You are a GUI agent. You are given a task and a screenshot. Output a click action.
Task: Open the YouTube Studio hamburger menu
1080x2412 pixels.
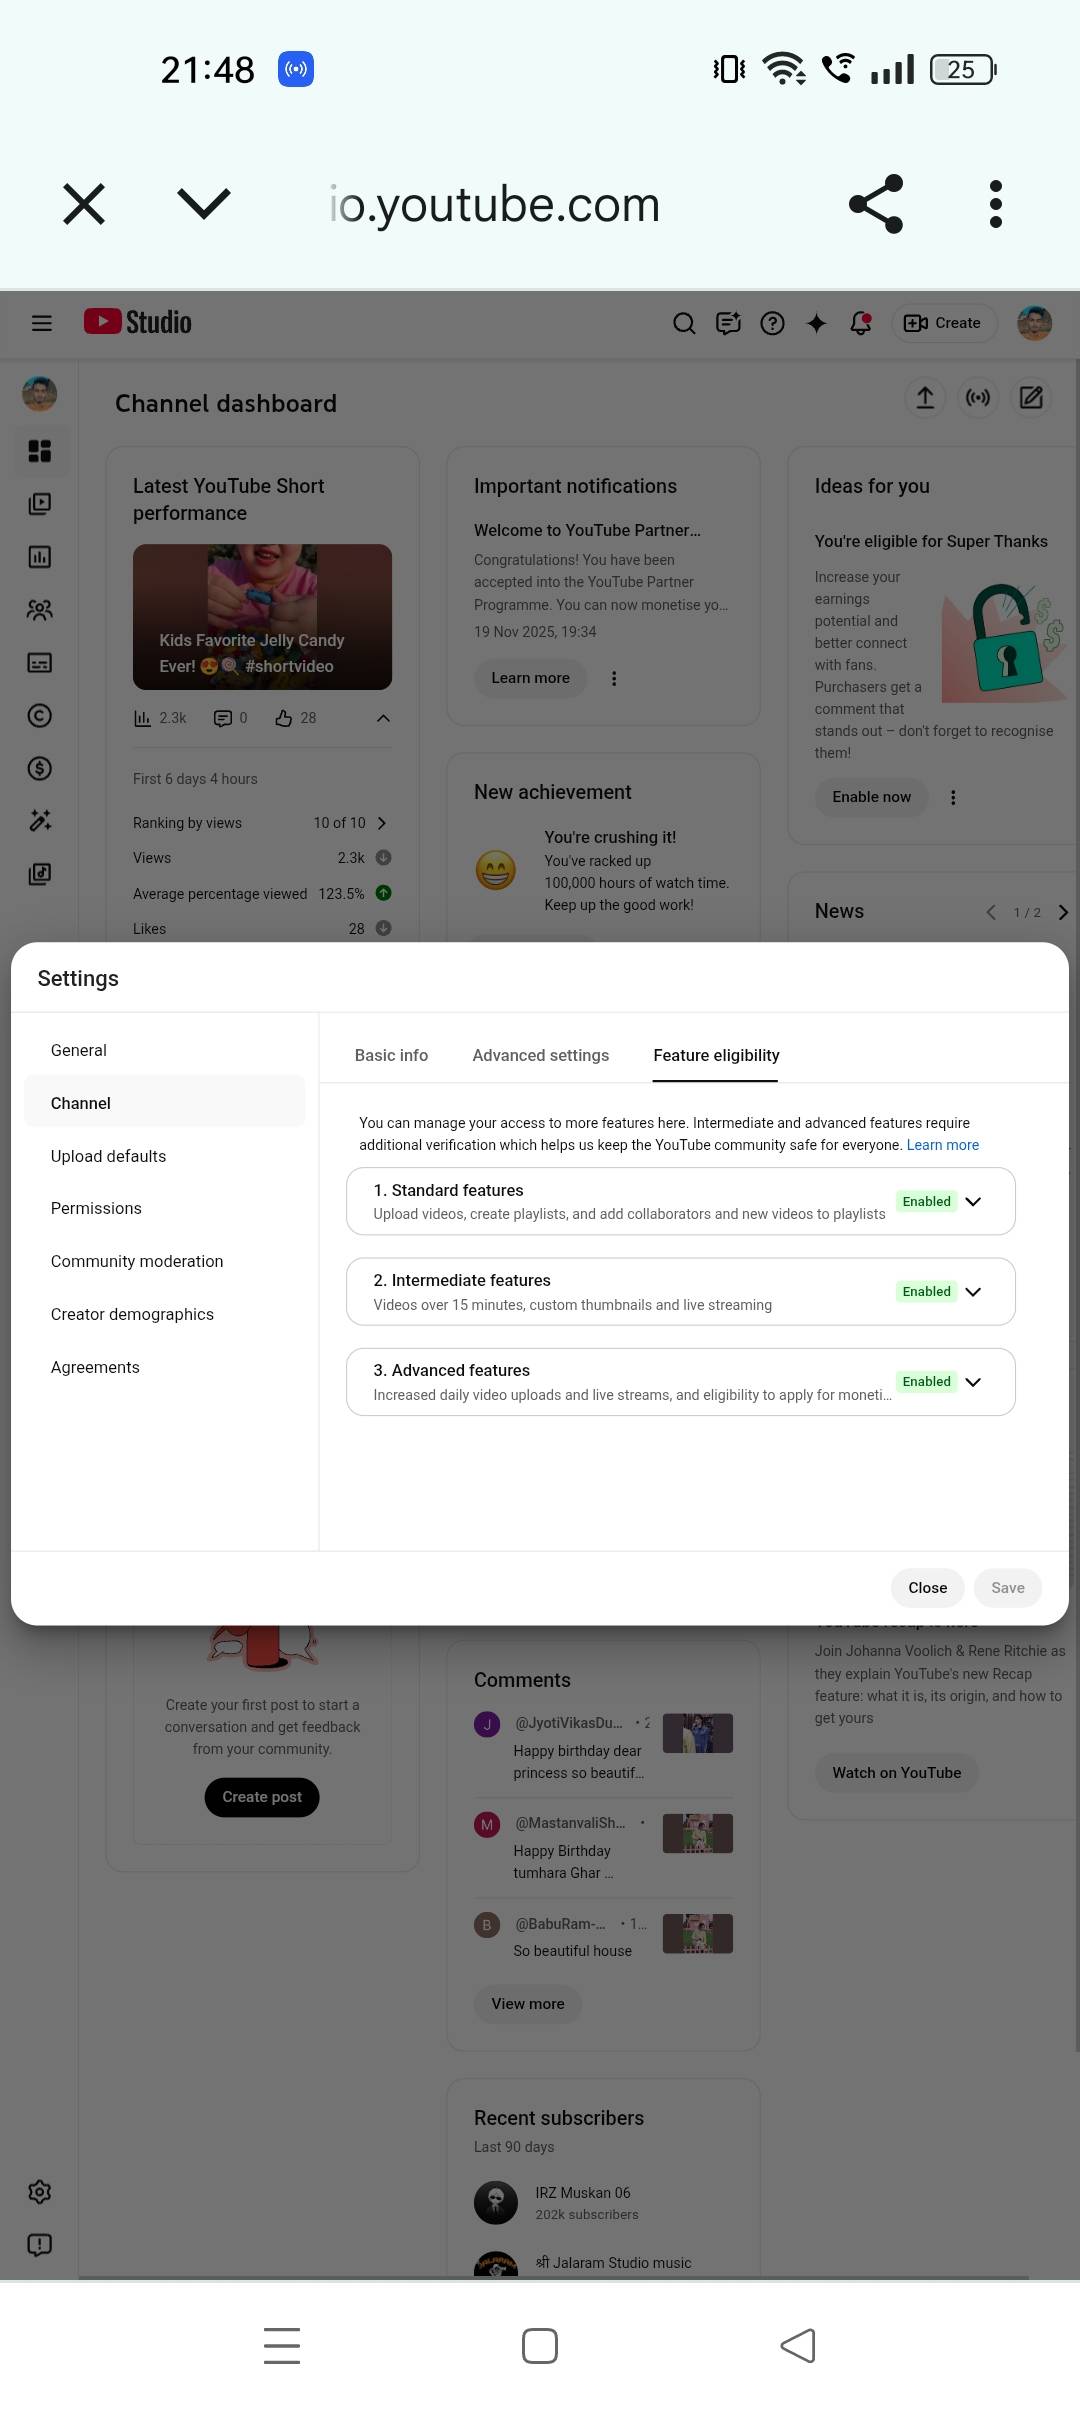point(41,323)
